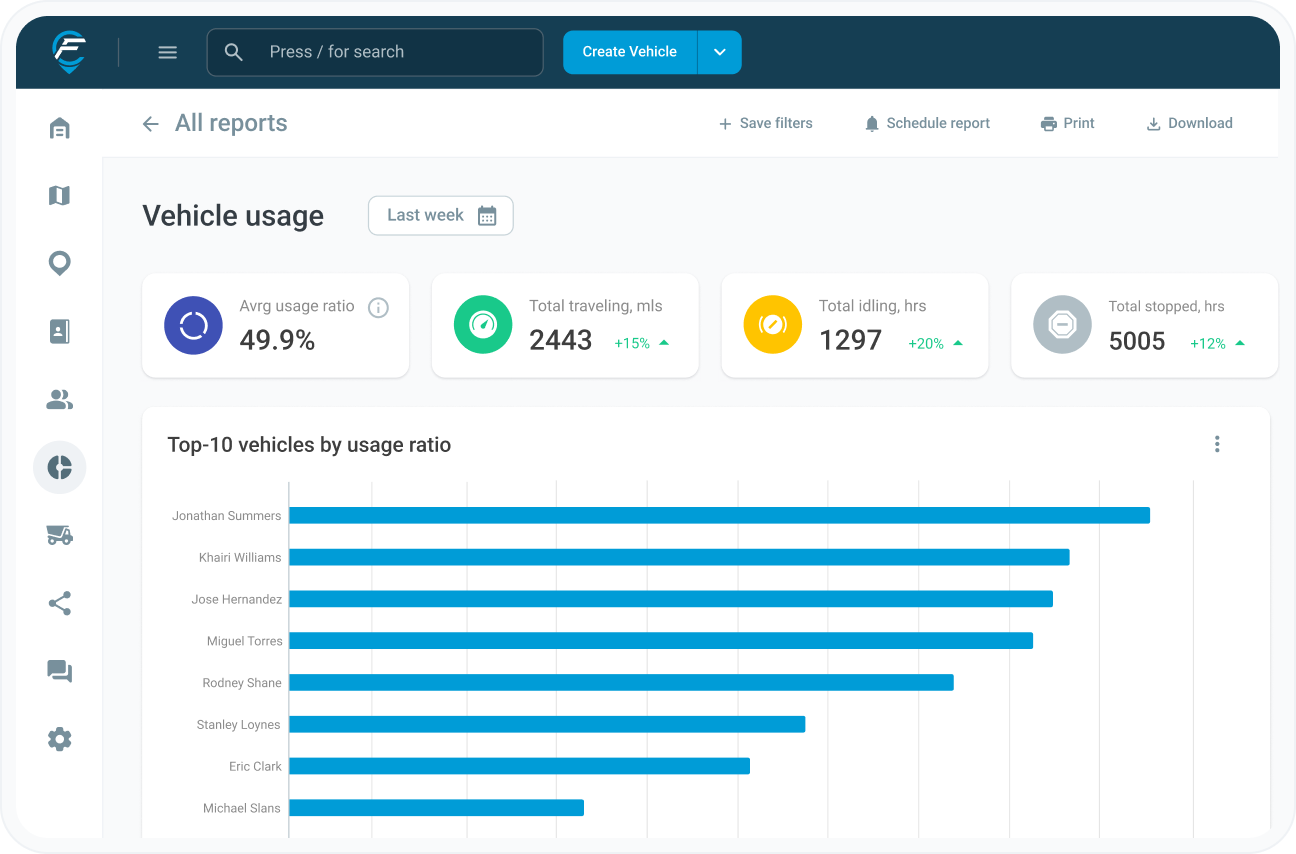The height and width of the screenshot is (854, 1296).
Task: Open the three-dot menu on Top-10 chart
Action: pyautogui.click(x=1217, y=444)
